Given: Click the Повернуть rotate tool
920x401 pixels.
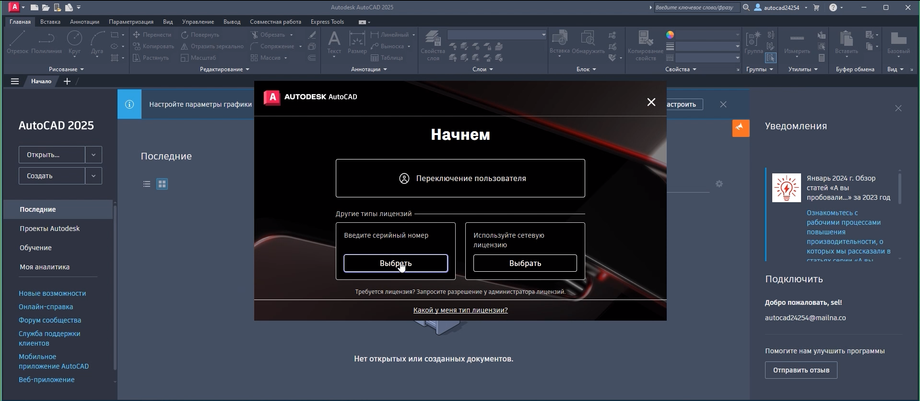Looking at the screenshot, I should pyautogui.click(x=200, y=35).
